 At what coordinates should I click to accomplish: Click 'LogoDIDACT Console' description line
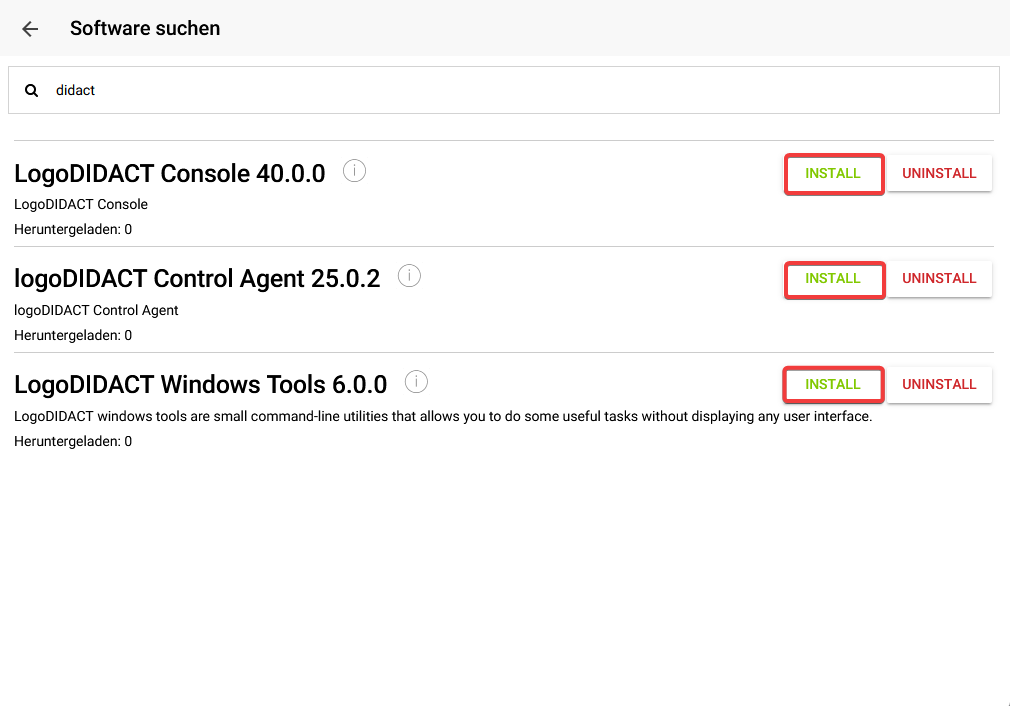(x=81, y=204)
